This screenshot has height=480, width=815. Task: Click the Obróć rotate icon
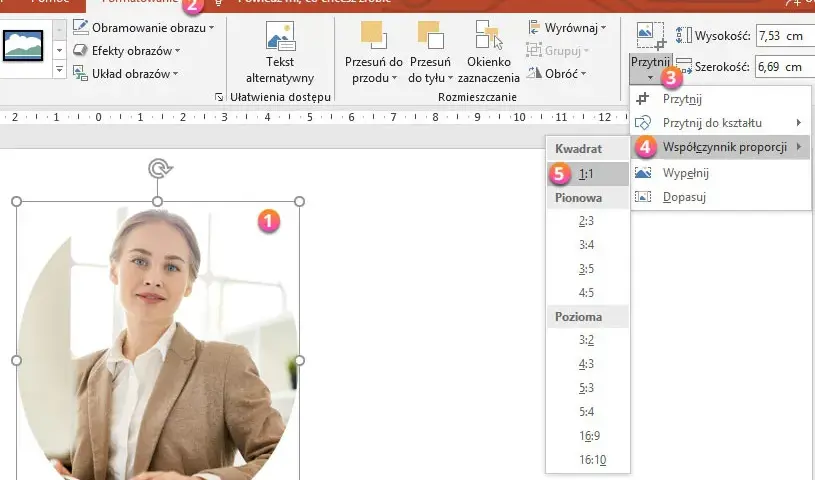(534, 73)
